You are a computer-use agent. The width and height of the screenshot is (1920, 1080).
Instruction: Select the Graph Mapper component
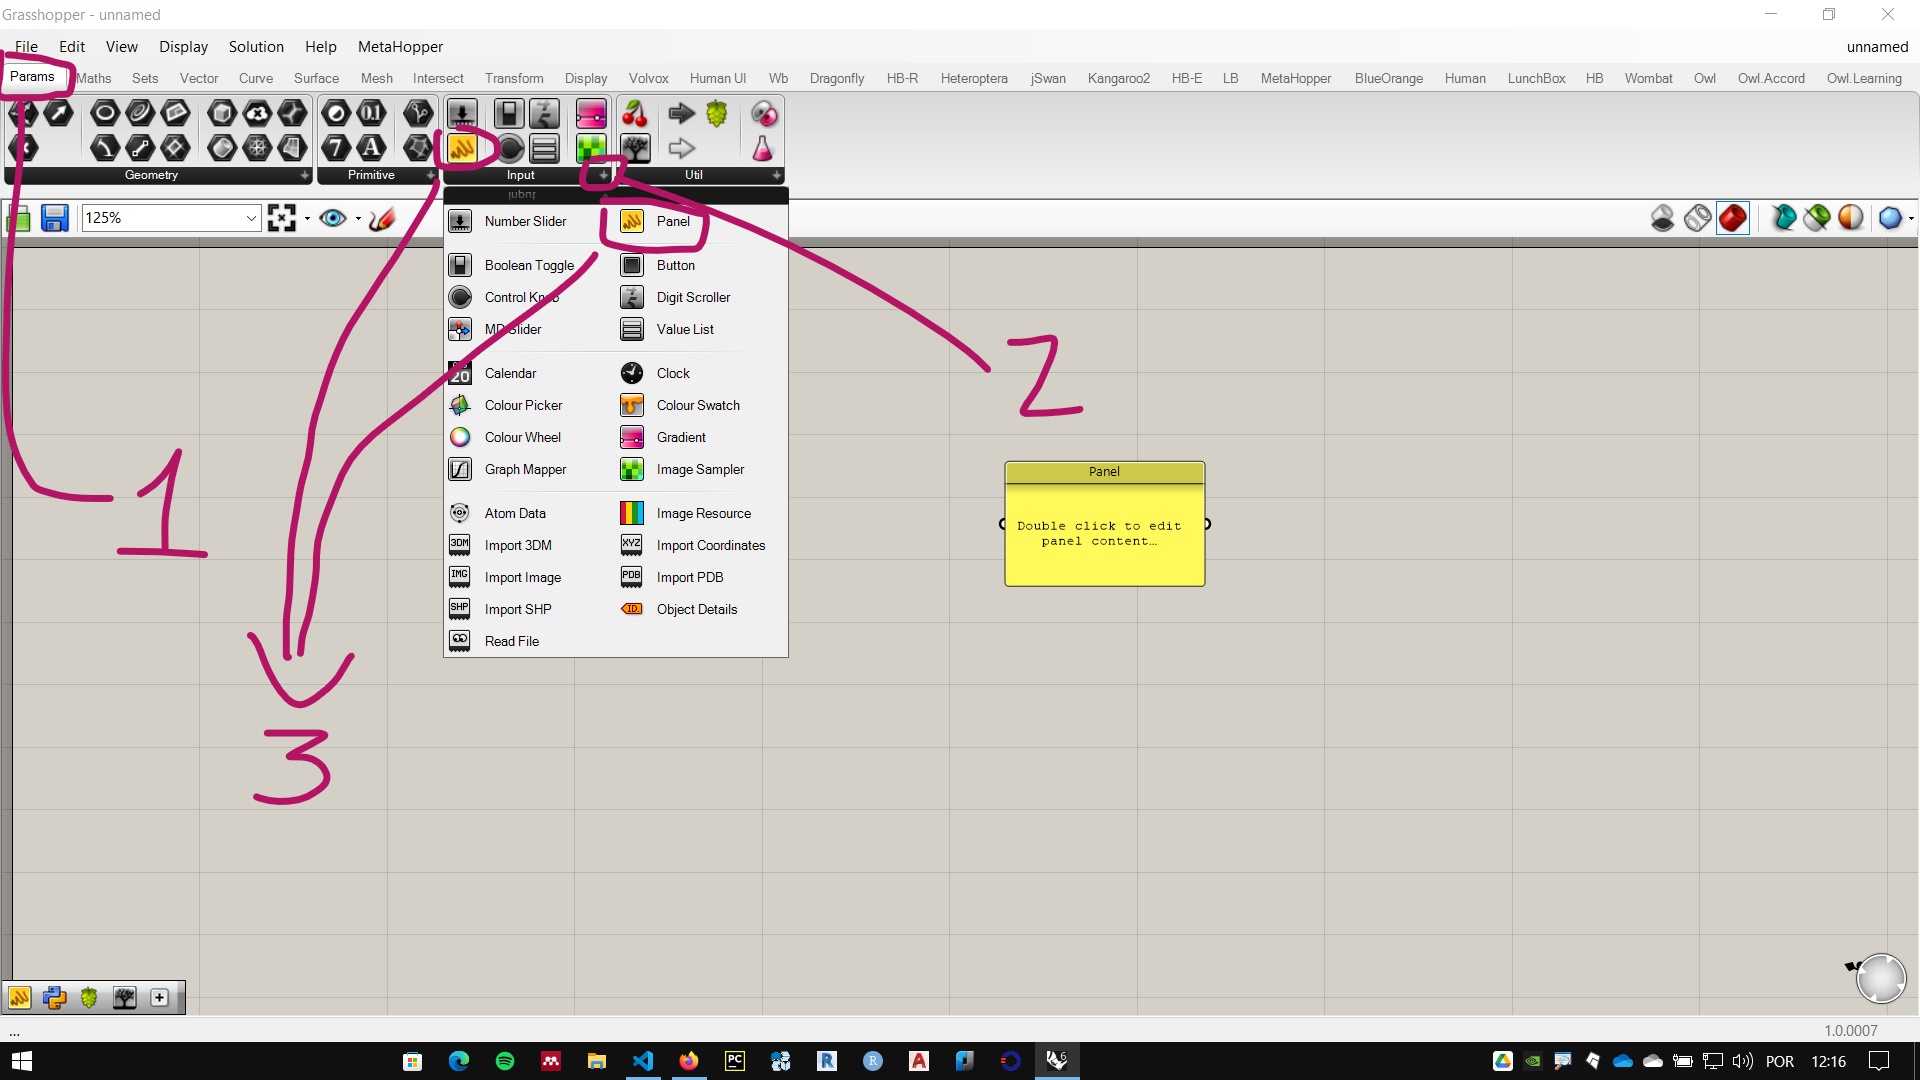click(x=524, y=469)
